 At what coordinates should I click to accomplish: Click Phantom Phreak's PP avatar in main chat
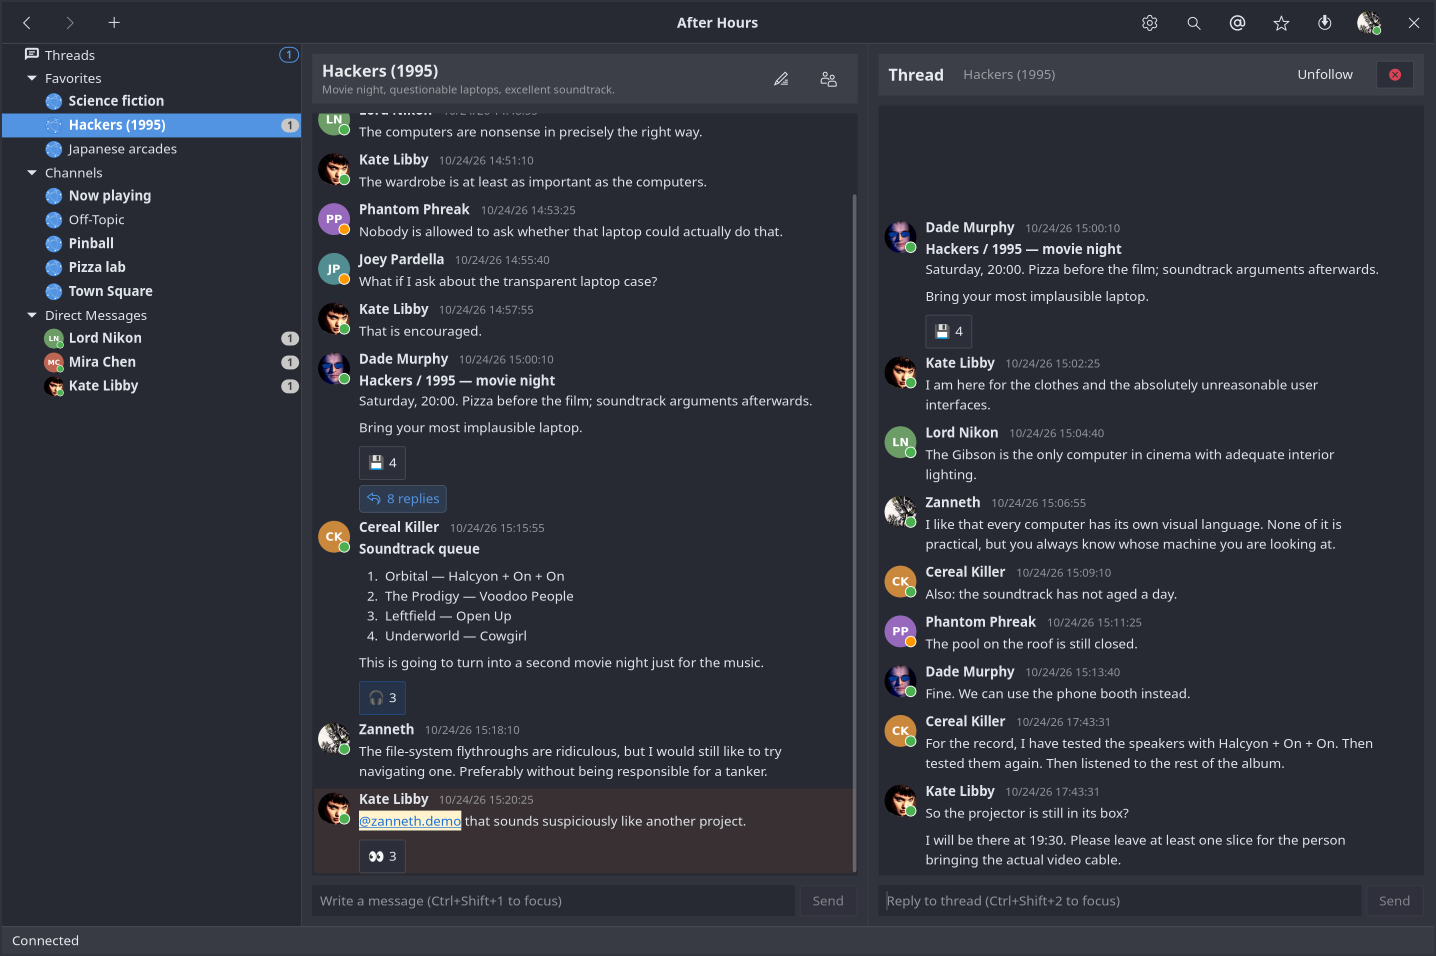334,219
